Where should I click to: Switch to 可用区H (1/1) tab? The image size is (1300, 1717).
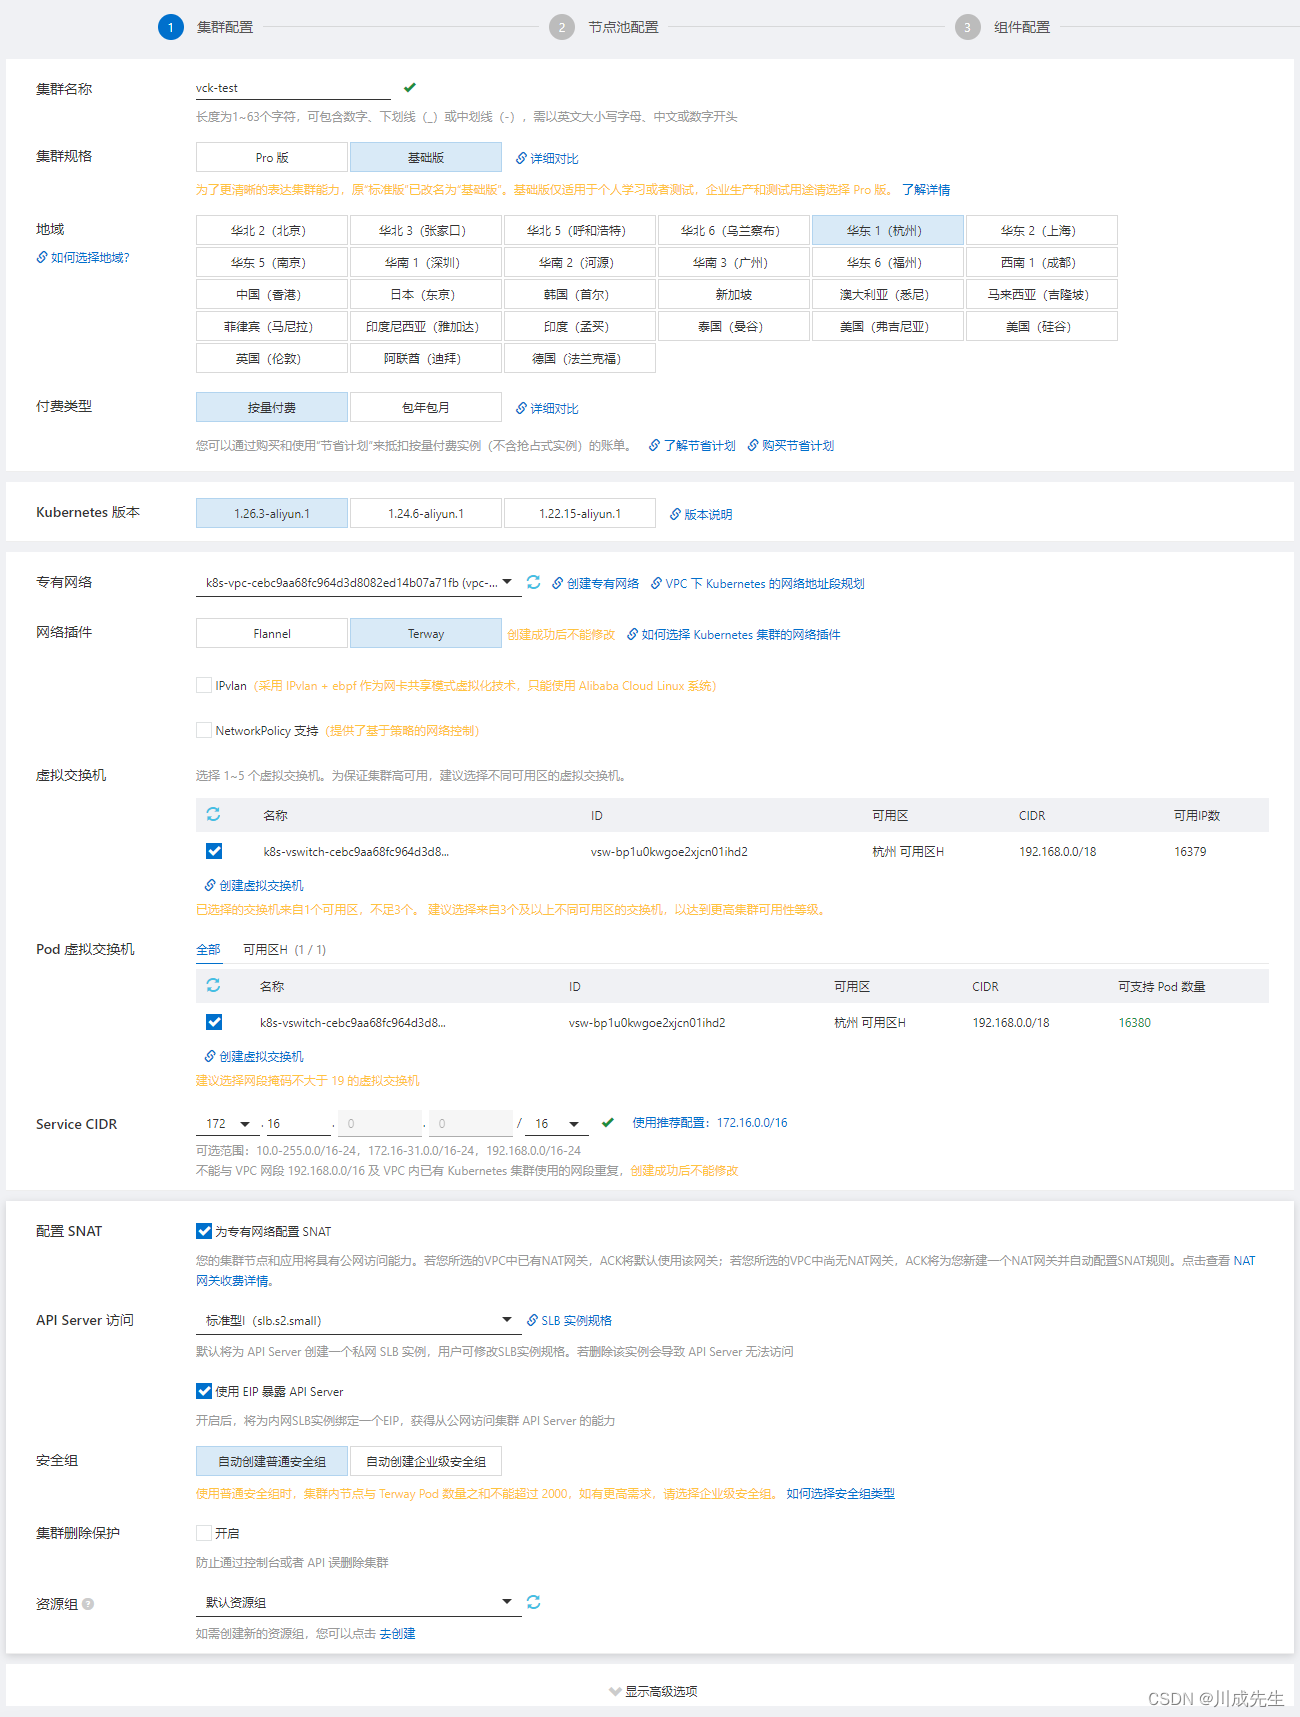pyautogui.click(x=284, y=949)
